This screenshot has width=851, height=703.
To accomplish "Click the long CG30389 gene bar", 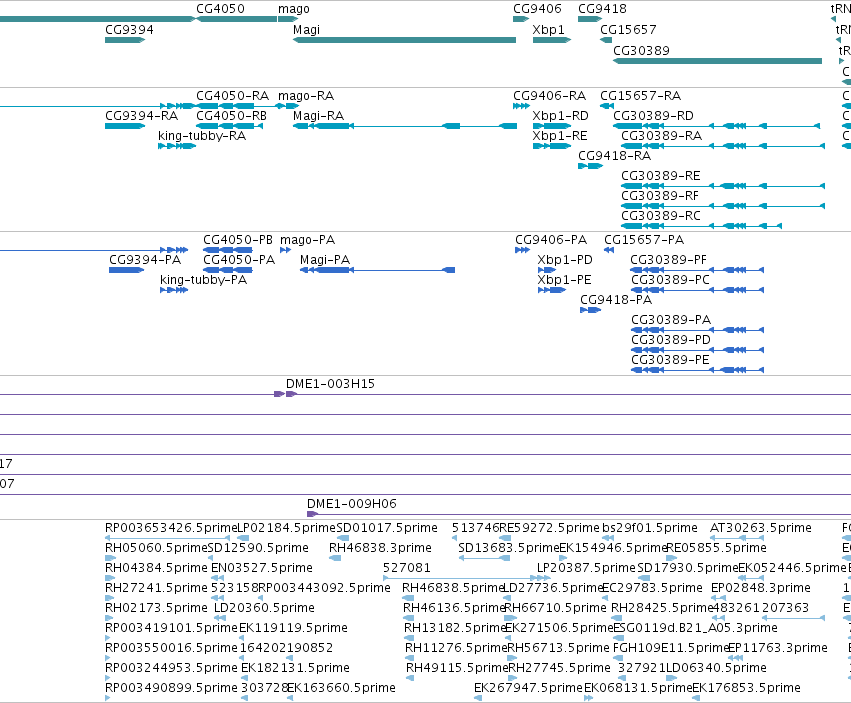I will 717,61.
